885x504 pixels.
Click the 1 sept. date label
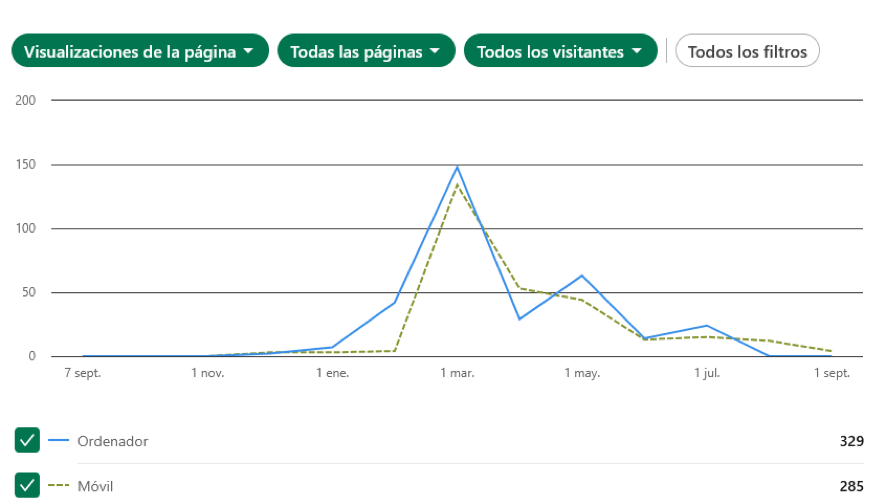point(831,373)
